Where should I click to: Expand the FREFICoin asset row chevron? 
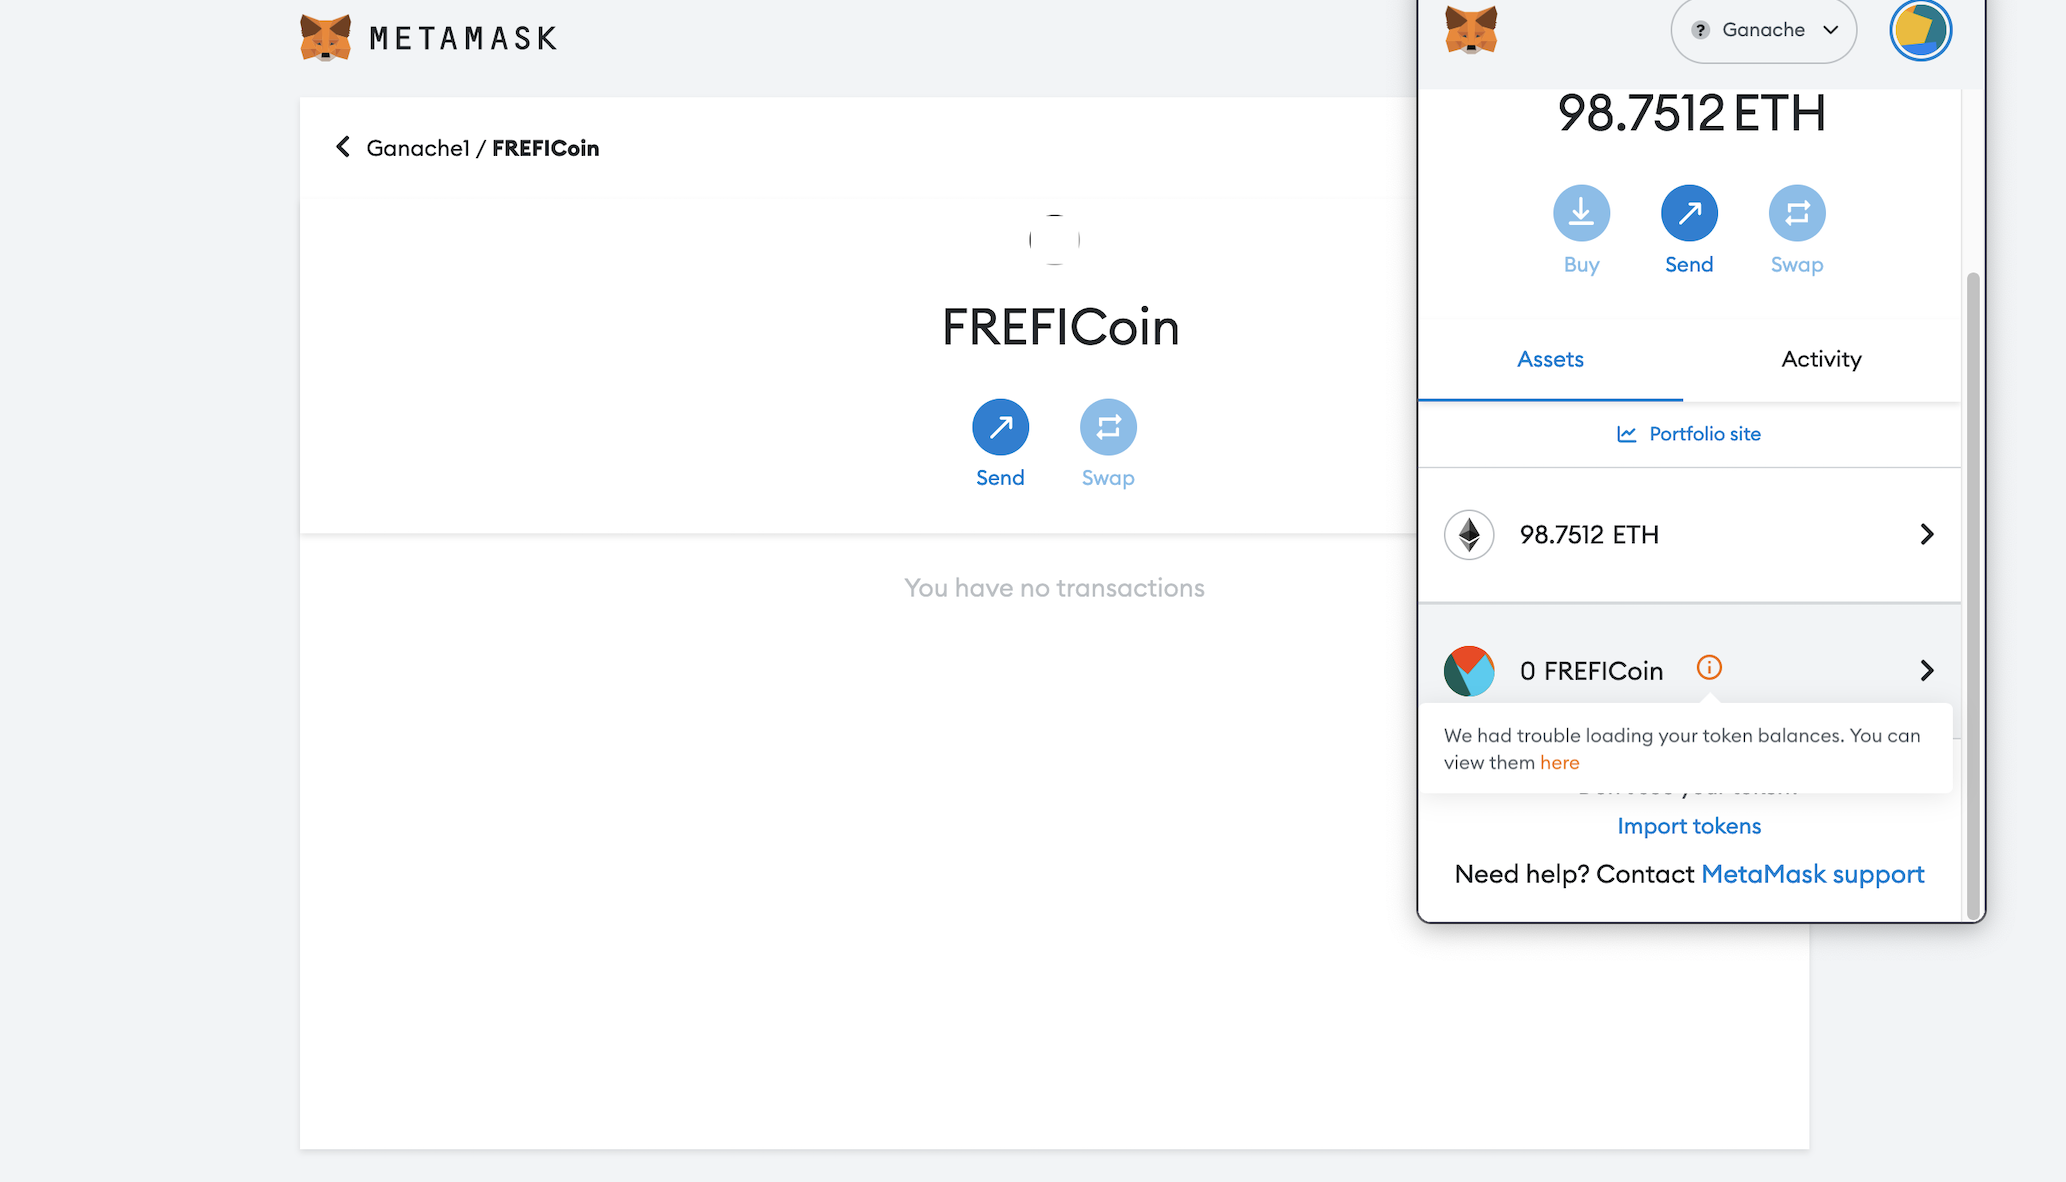coord(1926,670)
